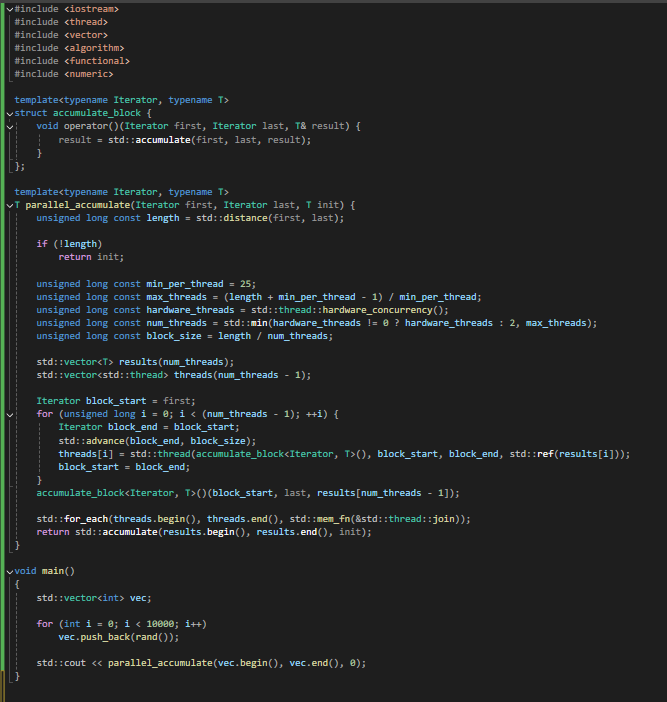The width and height of the screenshot is (667, 702).
Task: Click on #include <algorithm> line
Action: coord(69,48)
